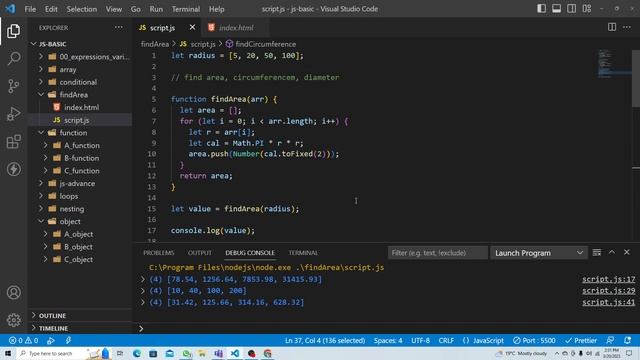The image size is (640, 360).
Task: Open script.js:17 source link
Action: [609, 279]
